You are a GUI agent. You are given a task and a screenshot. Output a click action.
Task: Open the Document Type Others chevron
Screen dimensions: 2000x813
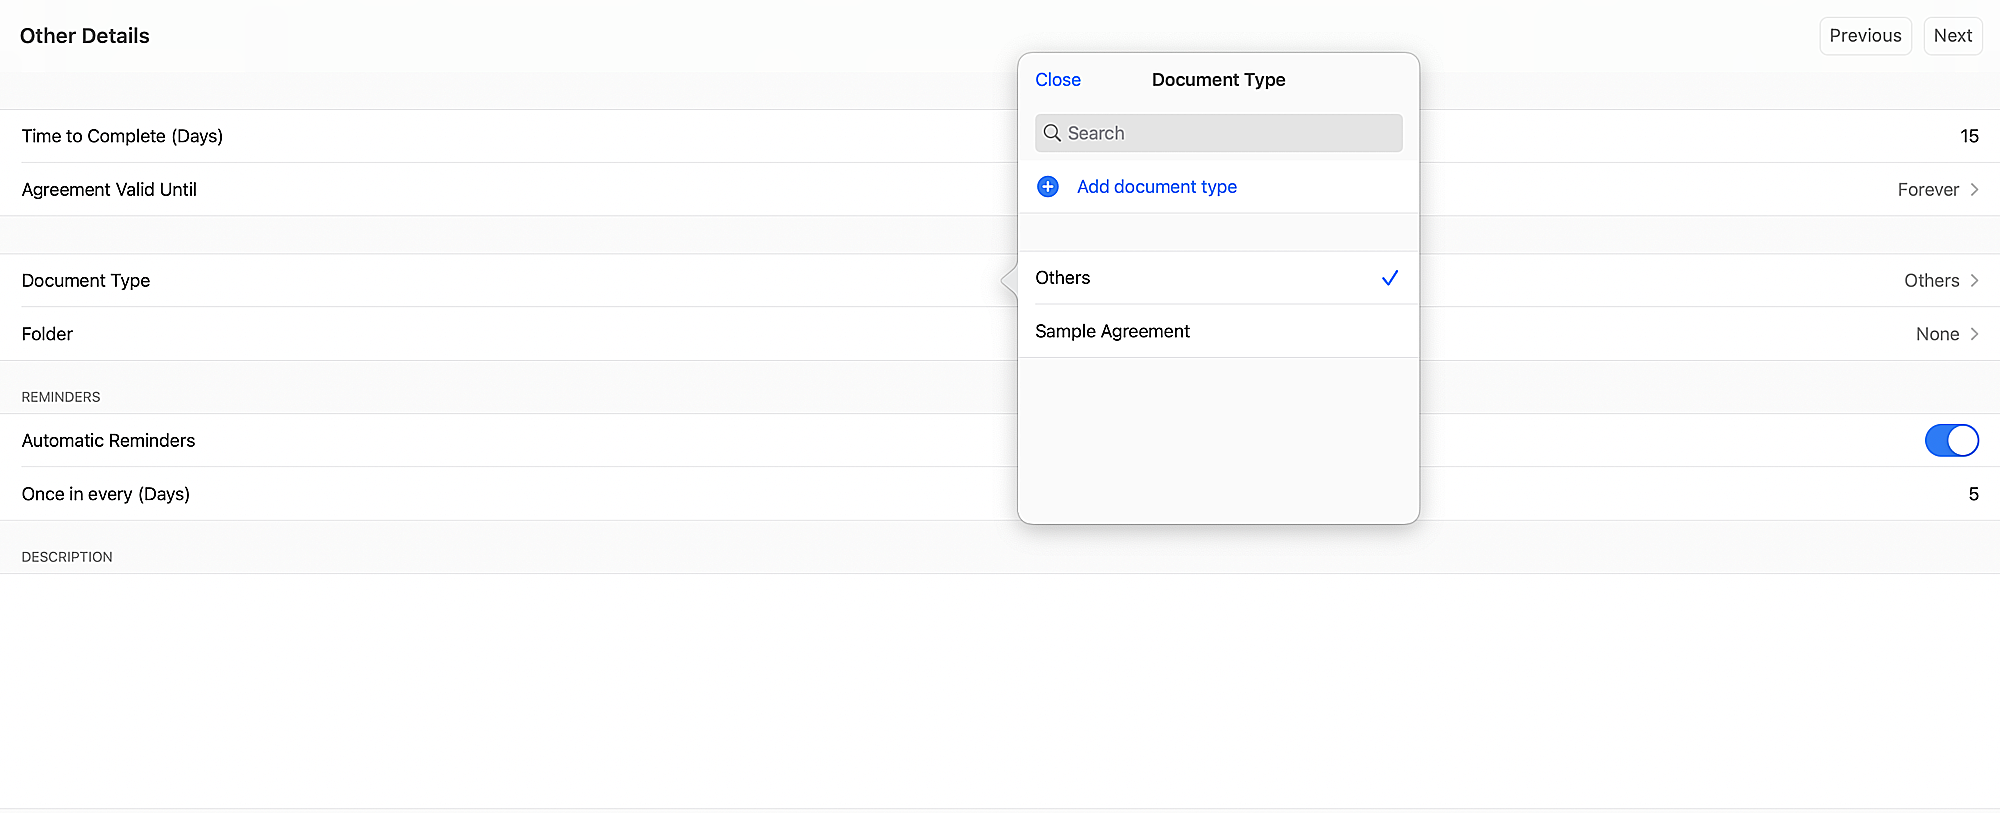pyautogui.click(x=1974, y=281)
